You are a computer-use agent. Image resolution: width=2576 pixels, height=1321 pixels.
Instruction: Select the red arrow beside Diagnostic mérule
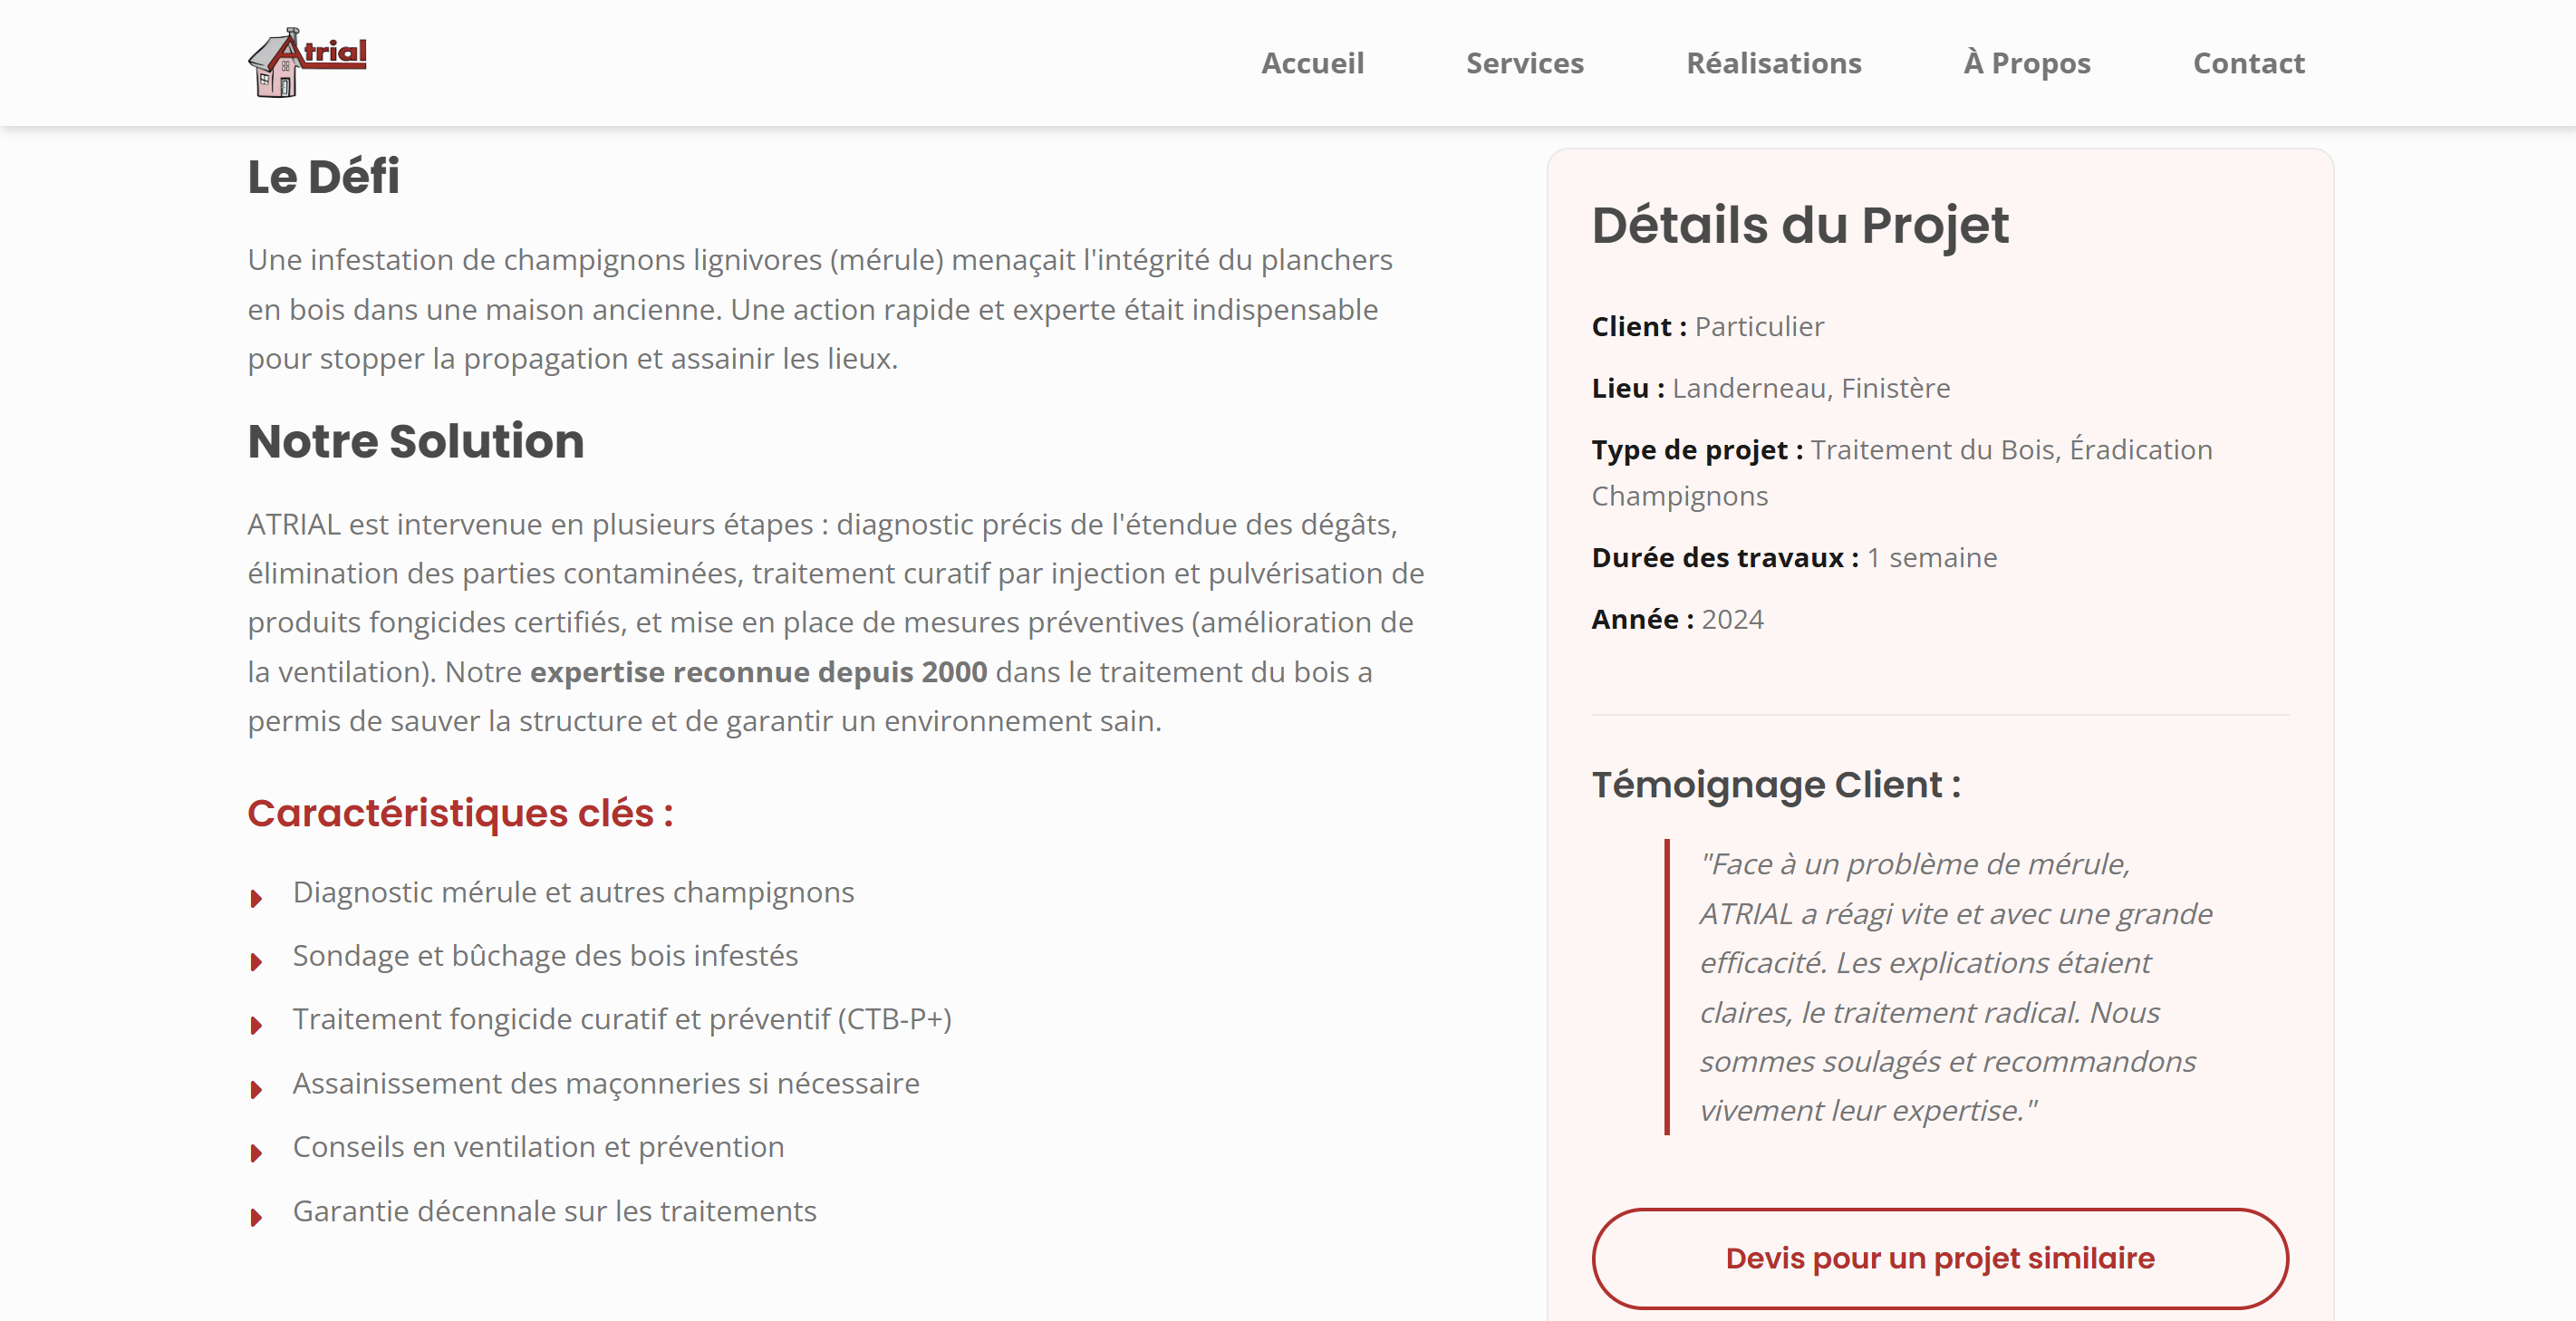pos(258,895)
